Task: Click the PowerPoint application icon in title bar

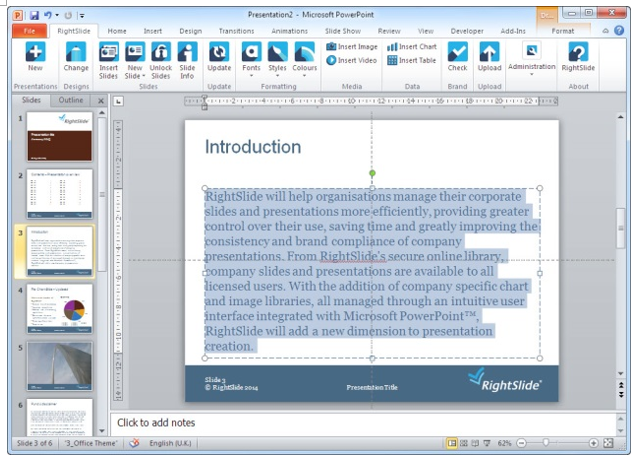Action: click(x=18, y=15)
